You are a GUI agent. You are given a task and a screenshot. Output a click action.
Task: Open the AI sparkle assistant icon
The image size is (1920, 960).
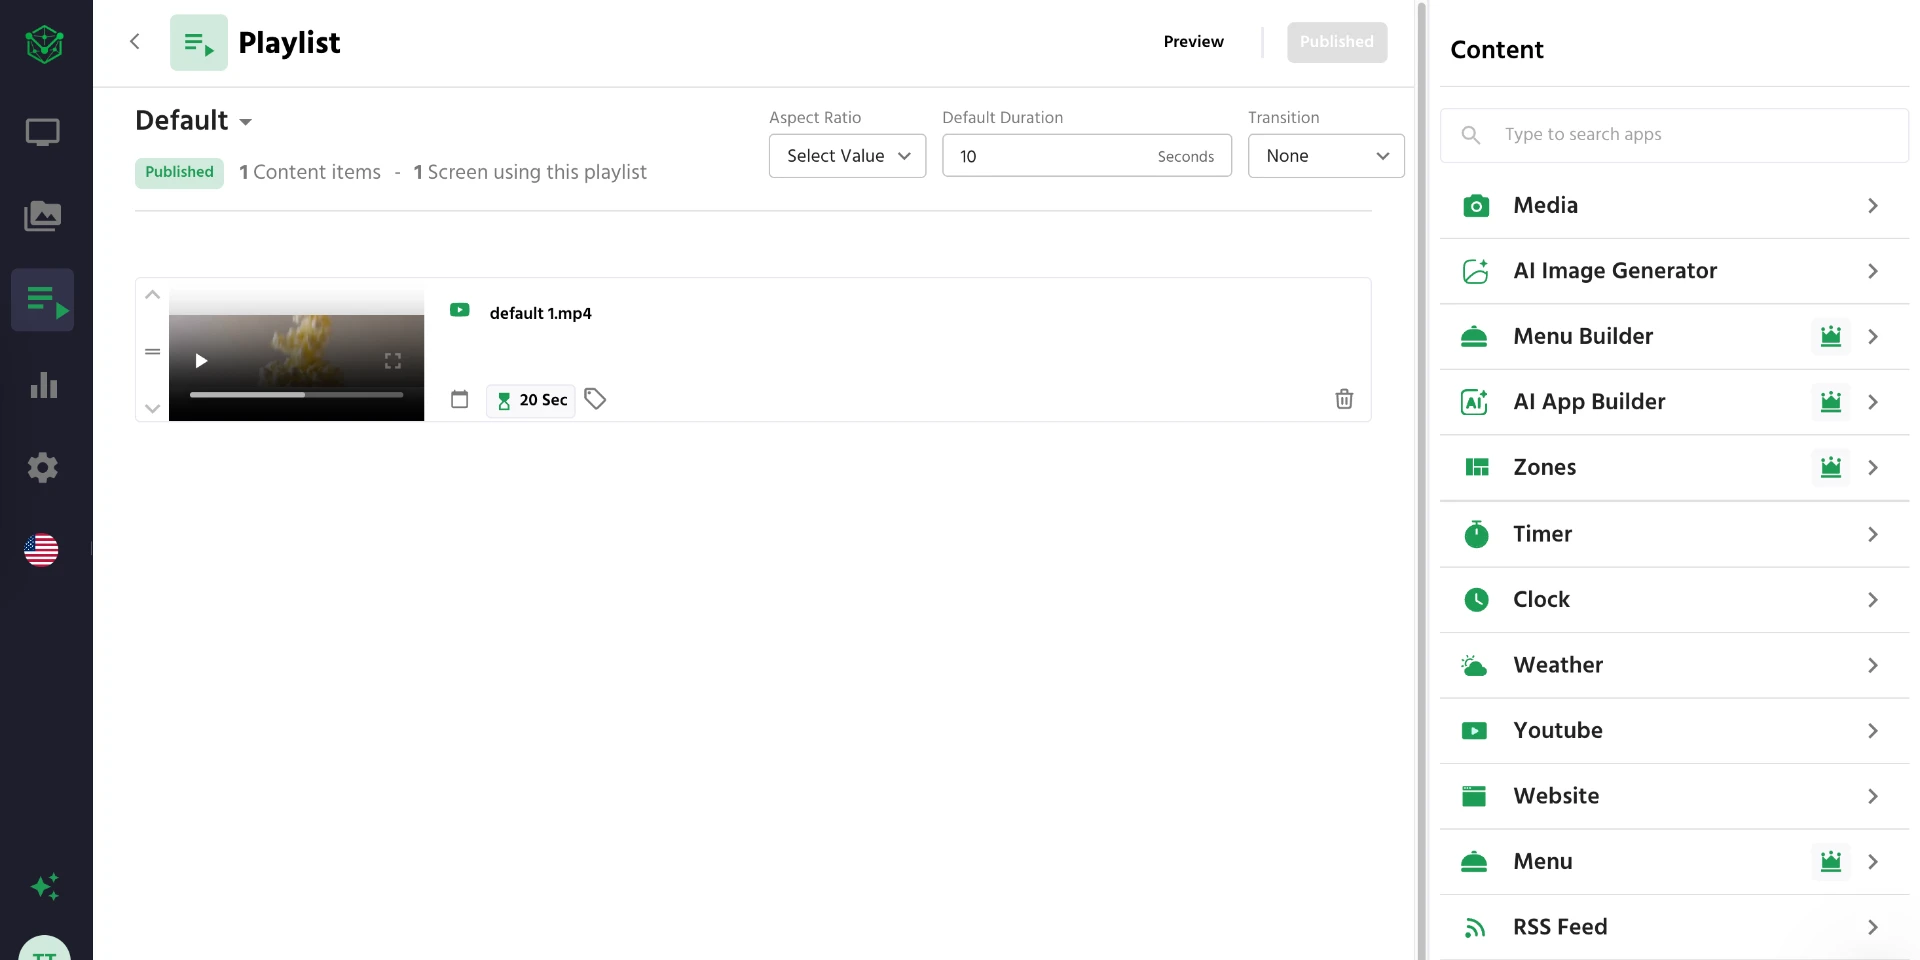[x=45, y=887]
